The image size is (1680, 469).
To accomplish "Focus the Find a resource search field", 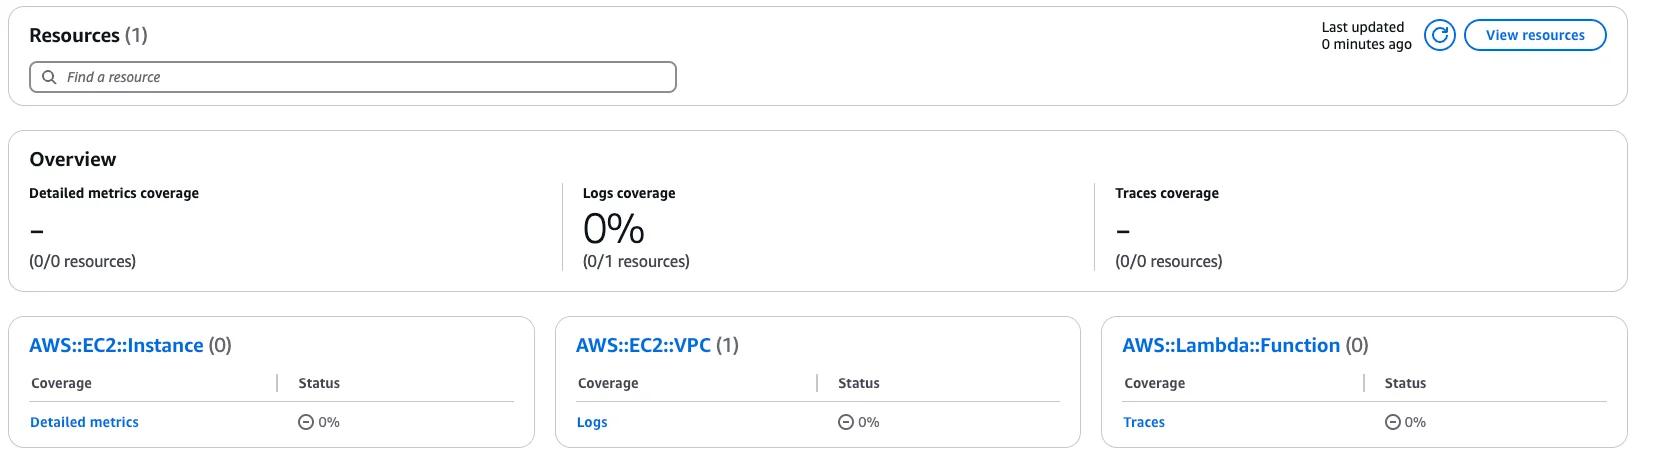I will pos(360,77).
